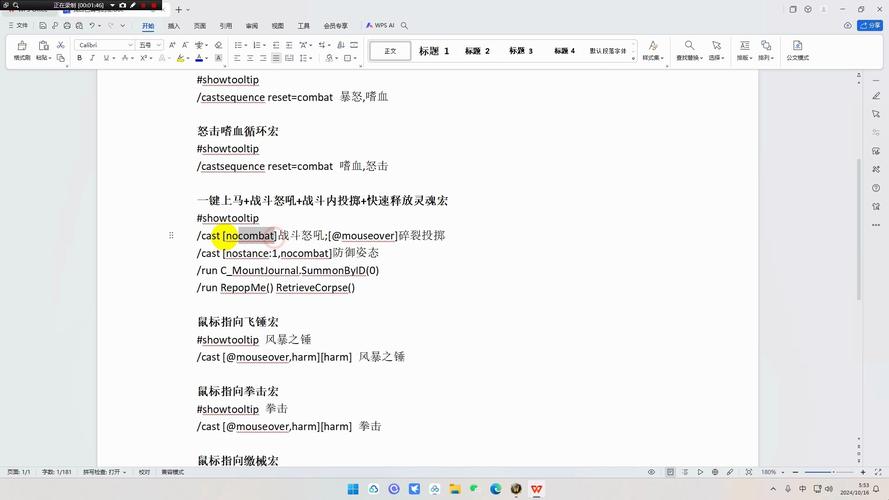Toggle Italic formatting
This screenshot has width=889, height=500.
pyautogui.click(x=92, y=58)
